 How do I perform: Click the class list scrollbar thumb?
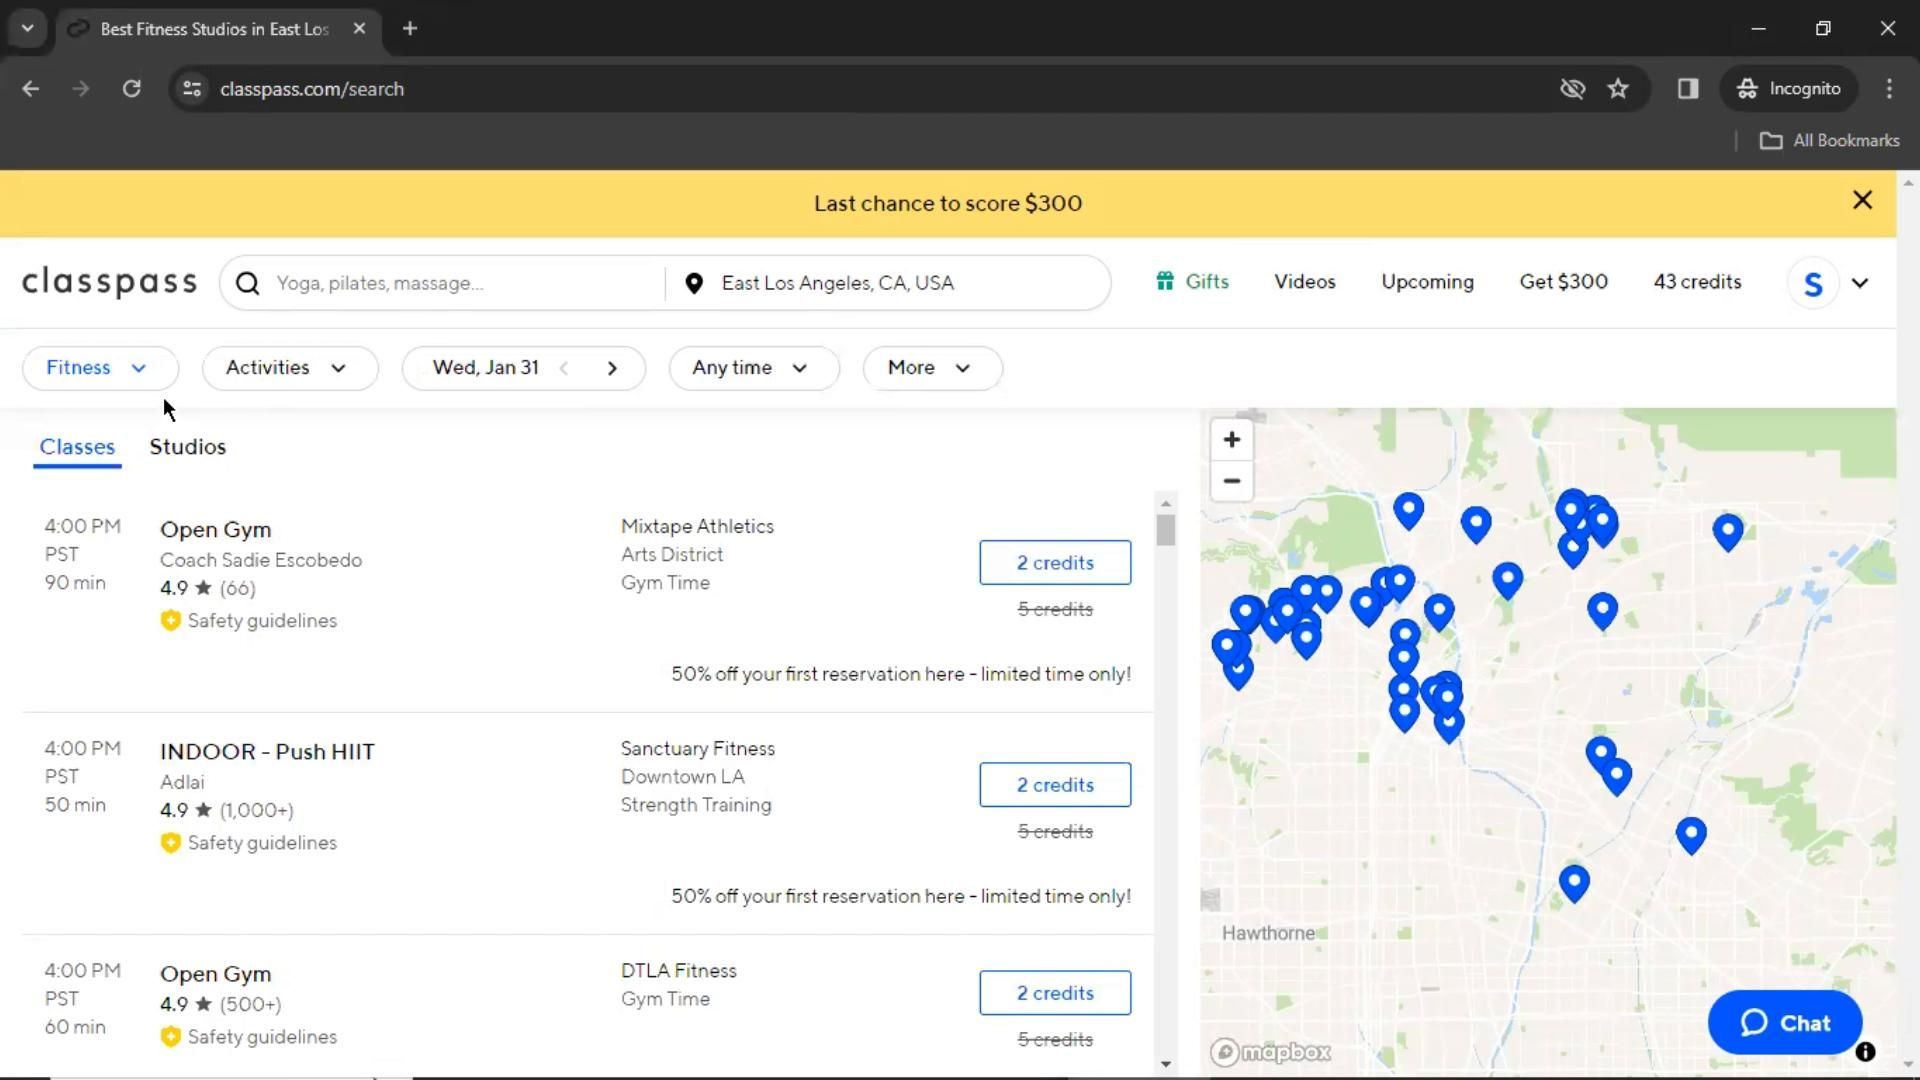point(1165,530)
